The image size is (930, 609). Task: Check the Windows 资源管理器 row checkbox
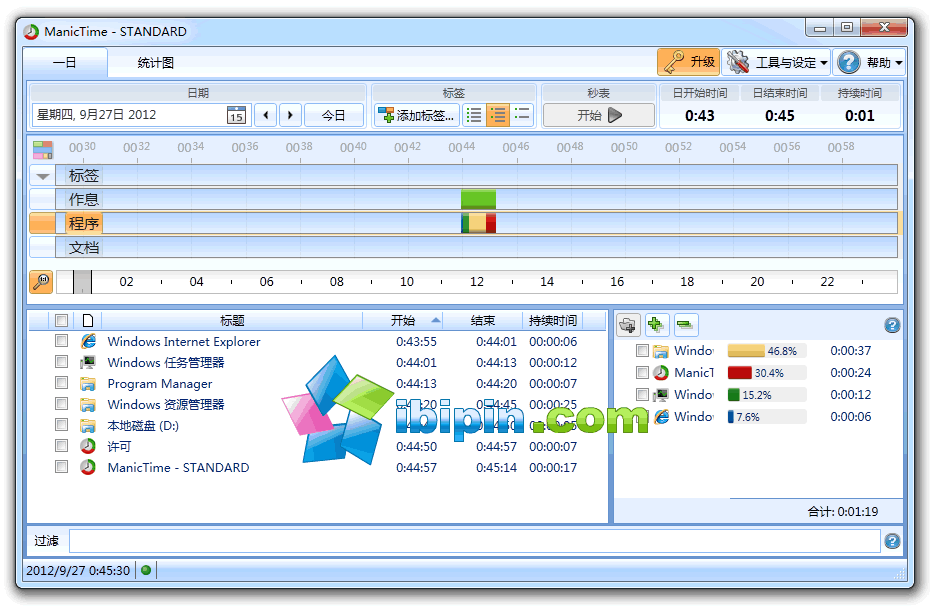[x=61, y=403]
